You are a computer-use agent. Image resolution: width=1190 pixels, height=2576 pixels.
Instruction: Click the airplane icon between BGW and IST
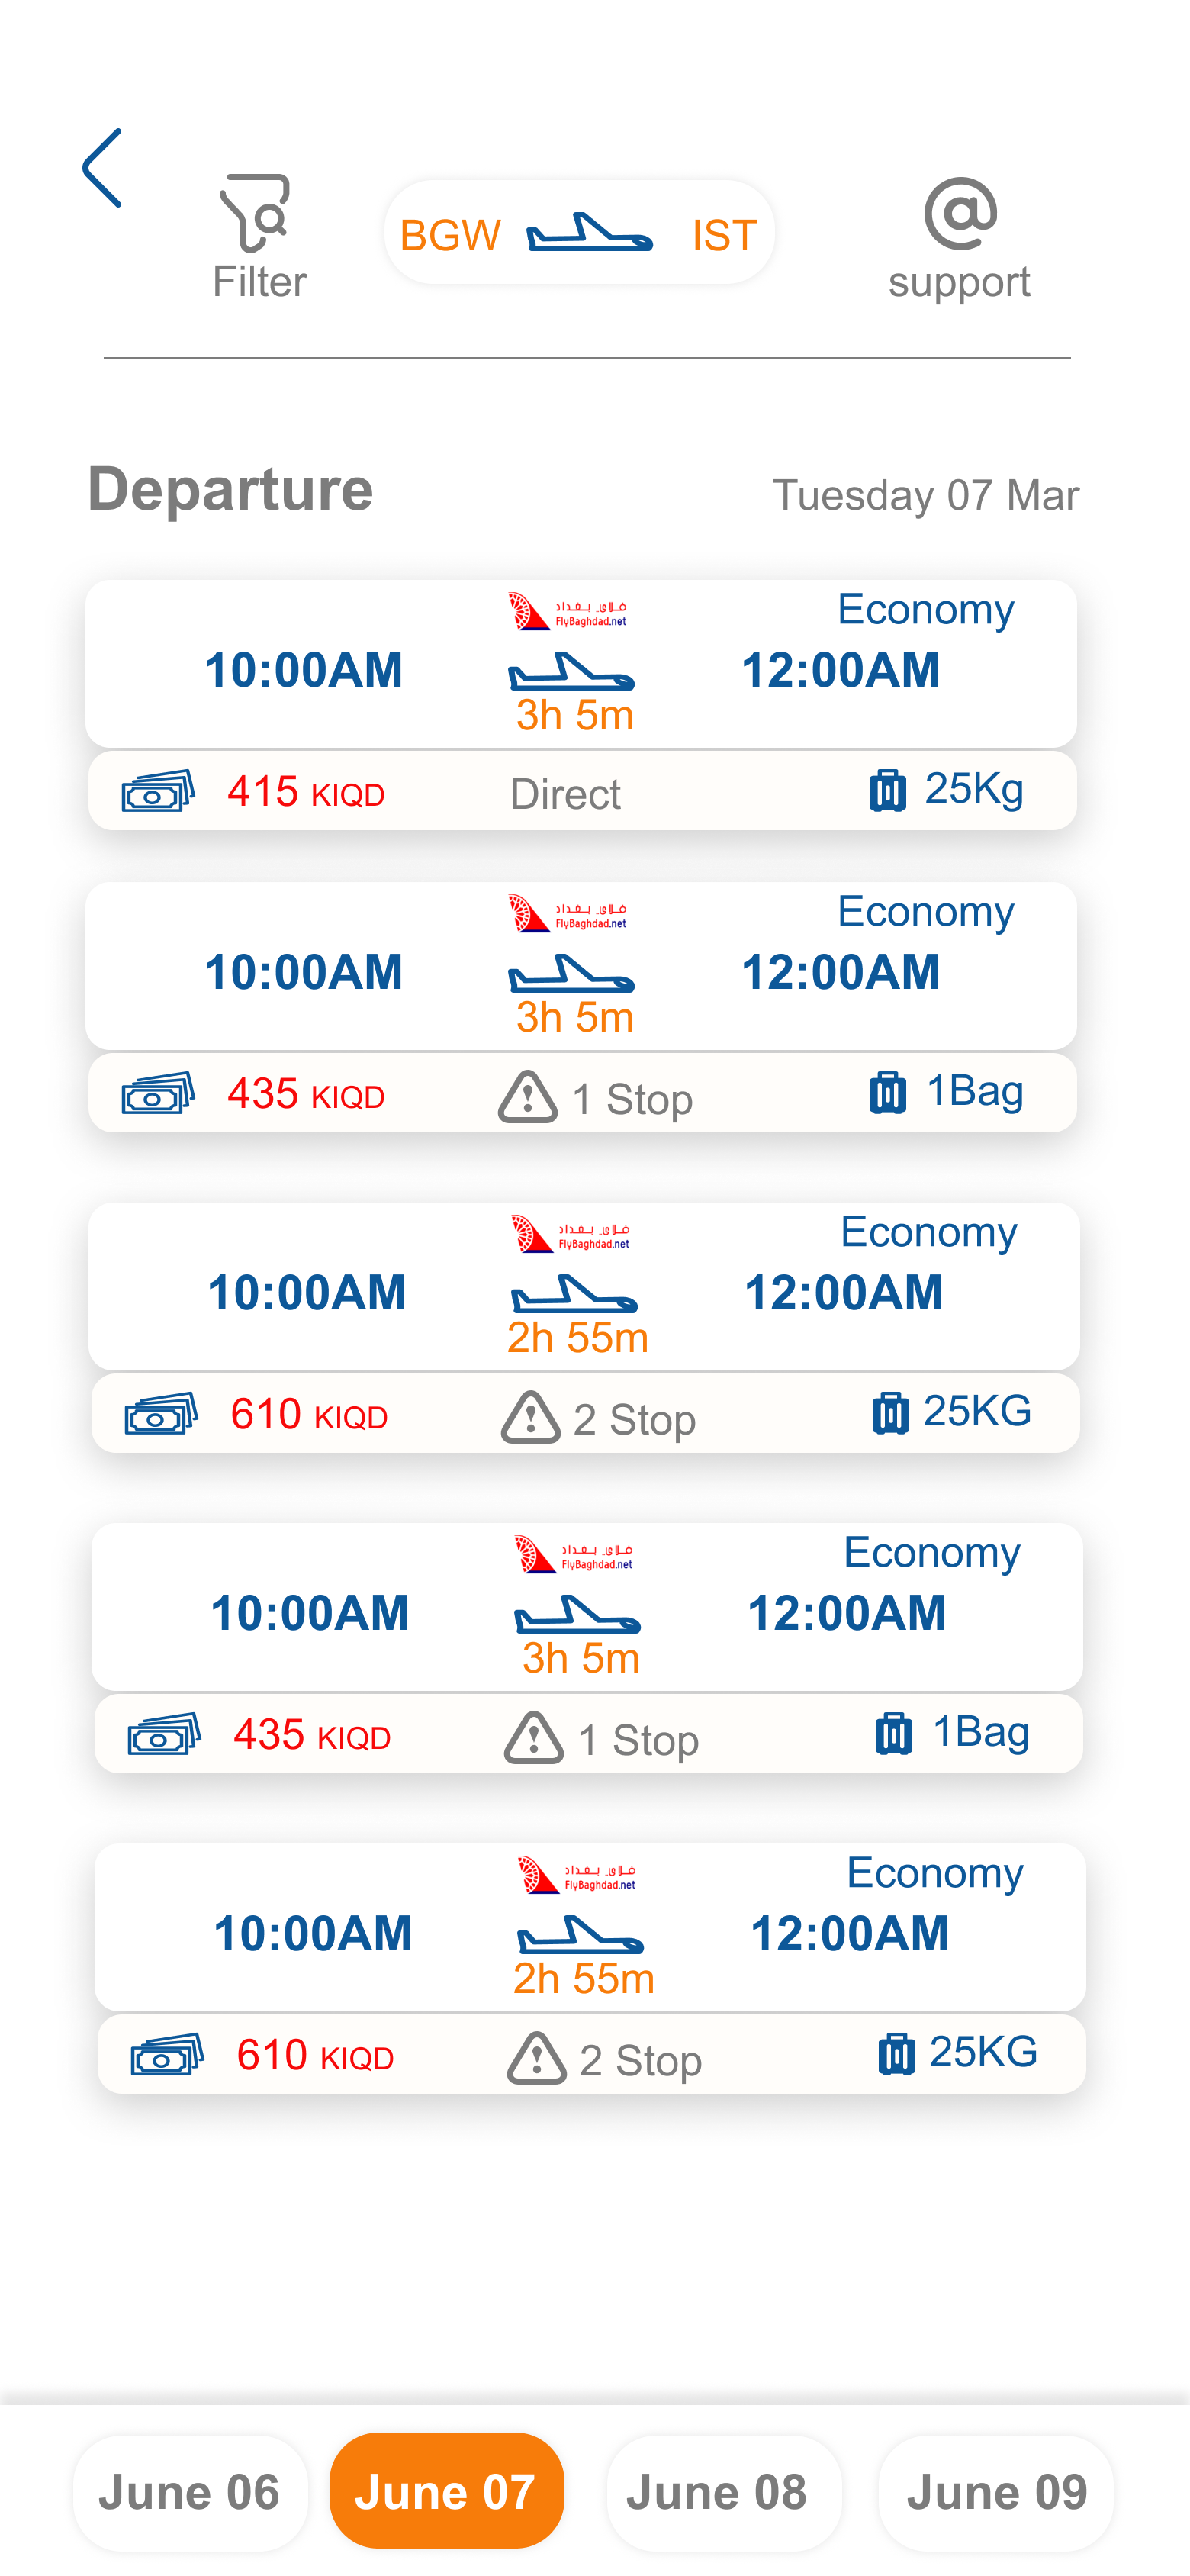point(590,234)
